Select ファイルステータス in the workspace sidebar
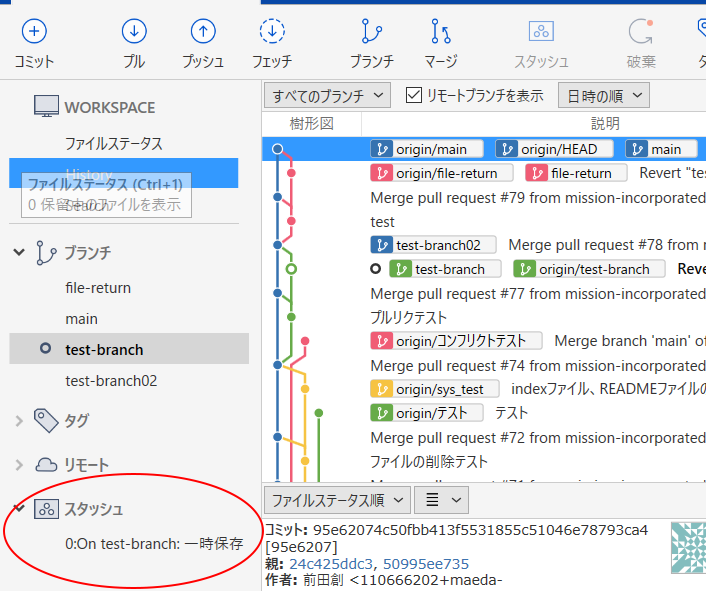Screen dimensions: 706x610 (113, 143)
